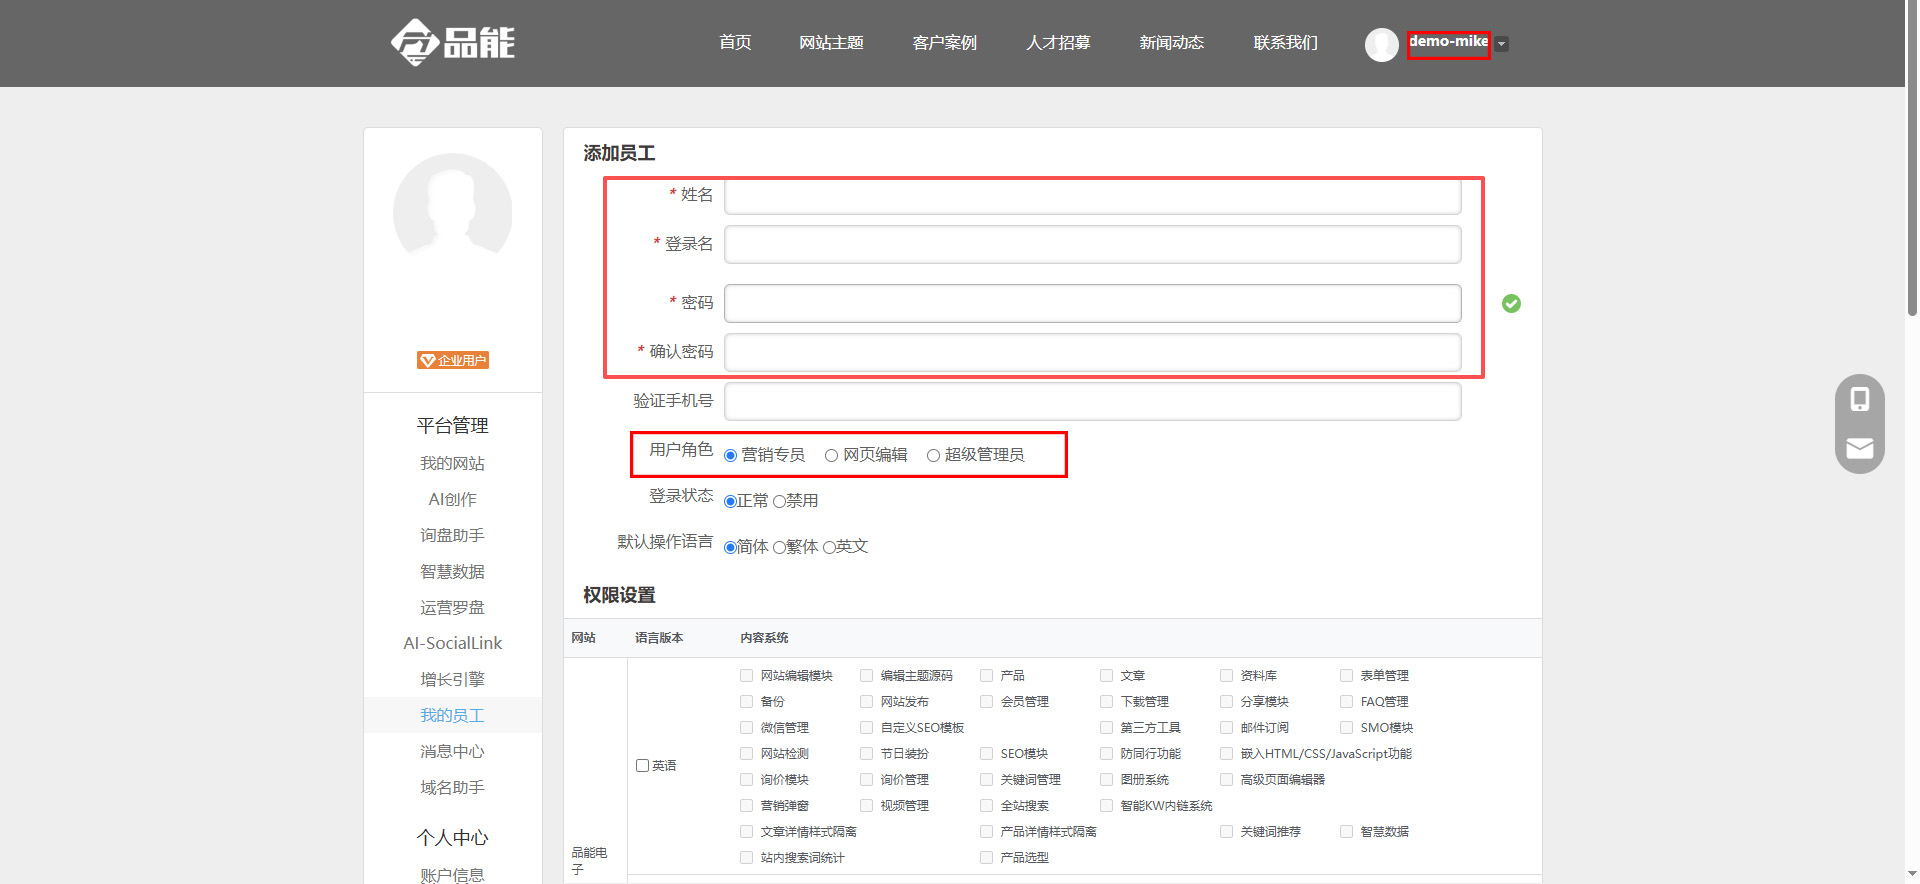Click the page vertical scrollbar

pyautogui.click(x=1912, y=160)
